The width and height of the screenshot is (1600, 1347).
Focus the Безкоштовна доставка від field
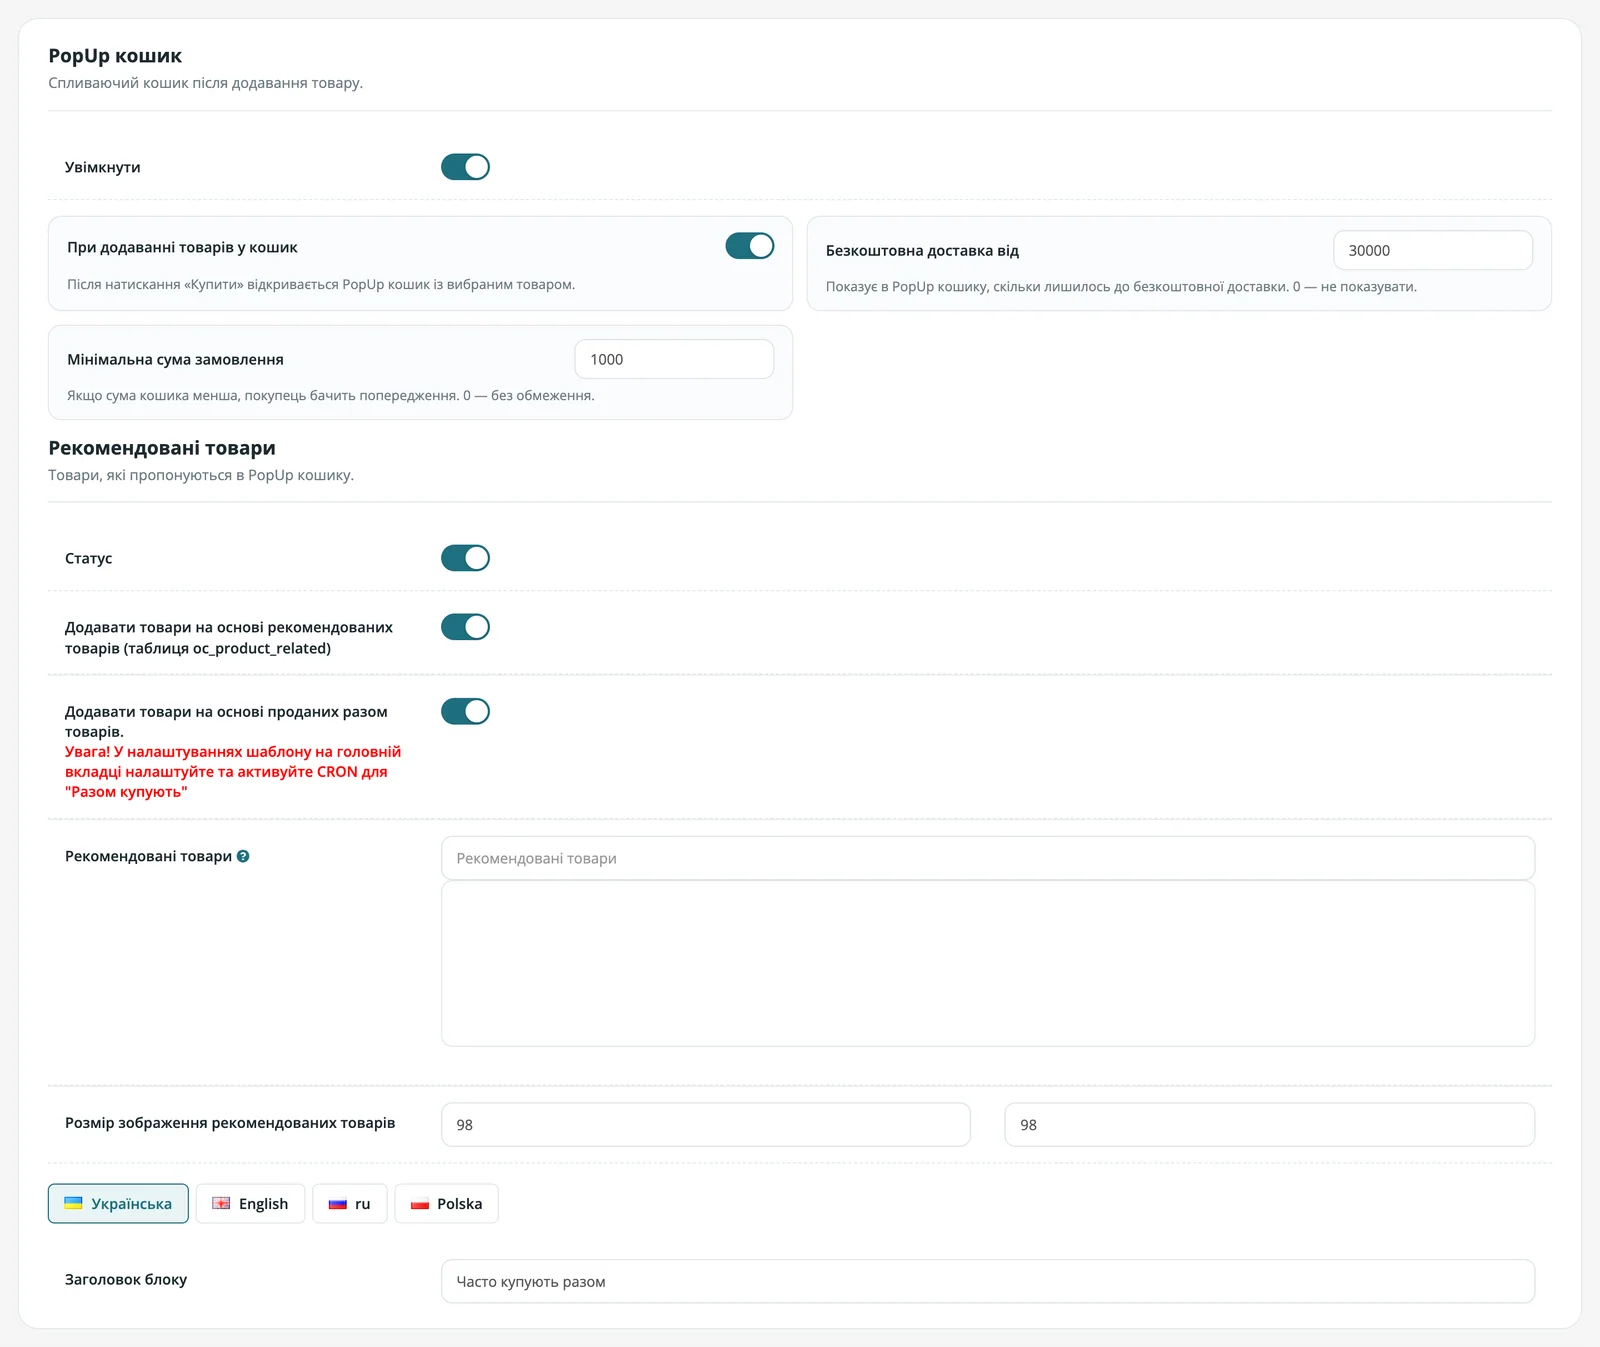(x=1432, y=250)
